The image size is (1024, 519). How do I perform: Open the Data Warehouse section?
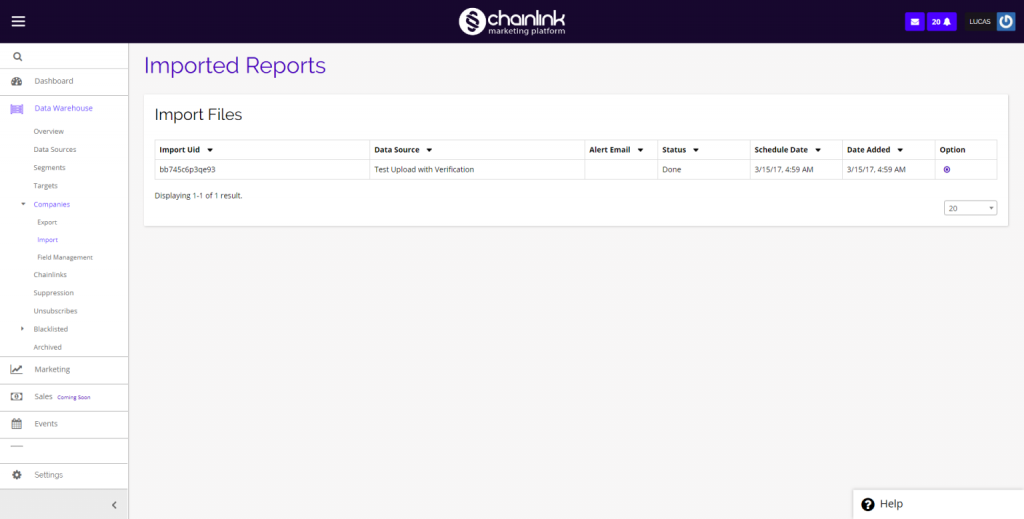64,108
